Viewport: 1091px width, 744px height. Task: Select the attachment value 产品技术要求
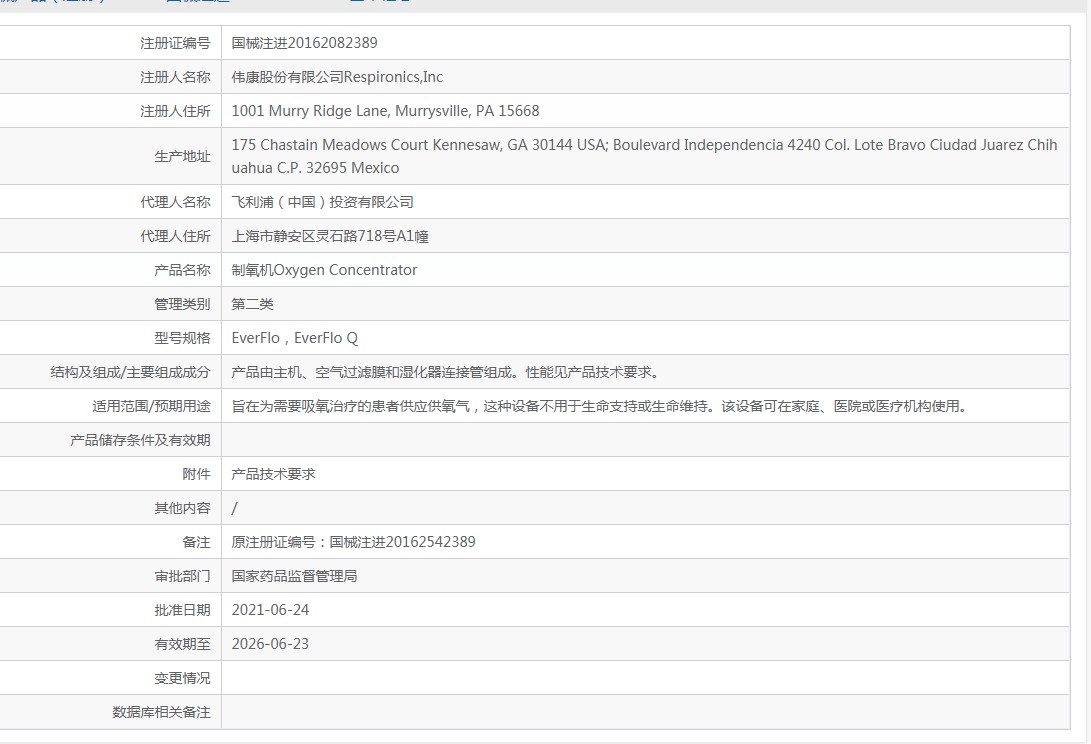273,475
